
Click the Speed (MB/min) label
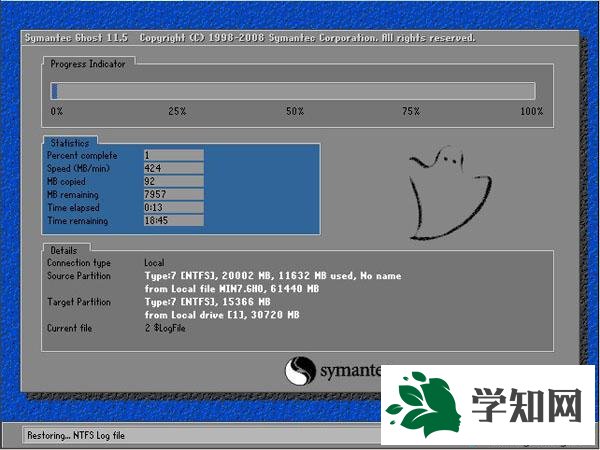point(78,168)
